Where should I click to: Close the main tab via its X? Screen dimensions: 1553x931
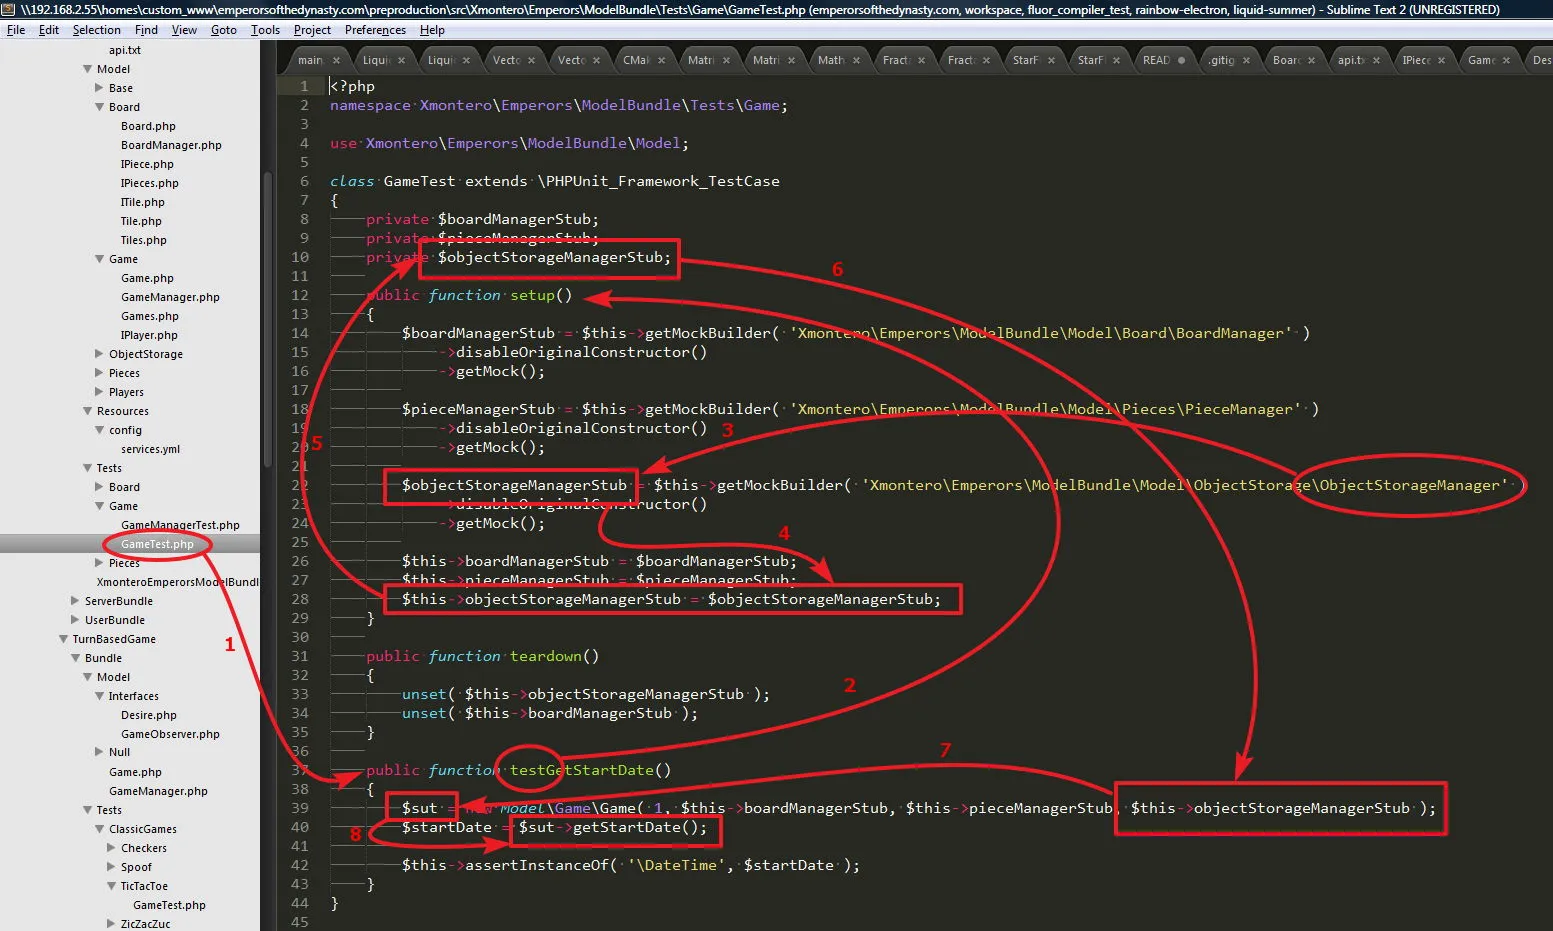(x=336, y=60)
